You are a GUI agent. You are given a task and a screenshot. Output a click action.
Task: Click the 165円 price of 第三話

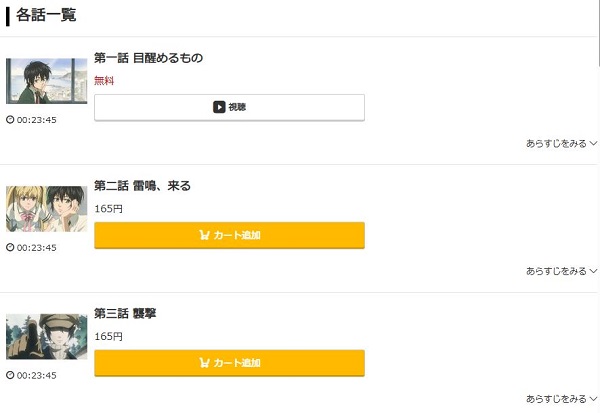(x=108, y=337)
